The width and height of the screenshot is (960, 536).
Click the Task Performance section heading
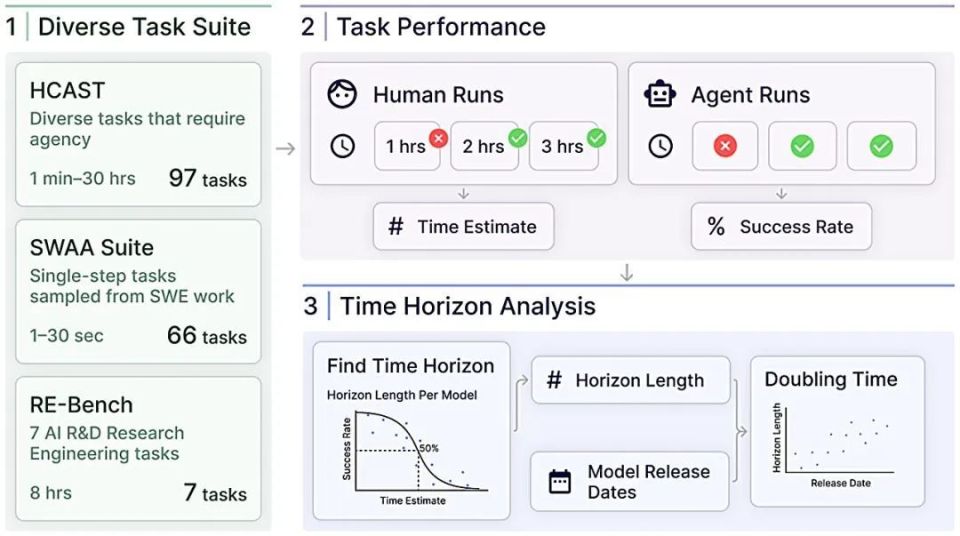coord(441,27)
